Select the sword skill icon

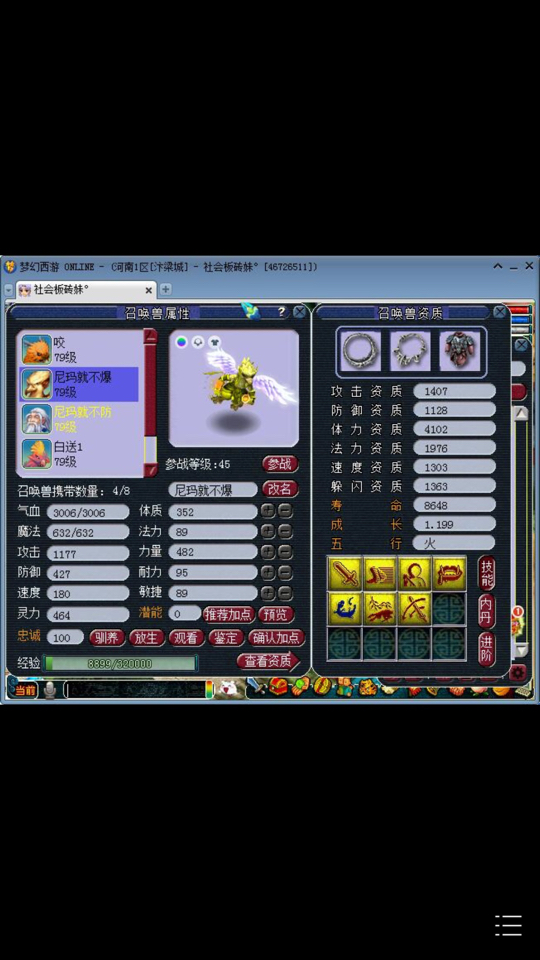click(345, 574)
